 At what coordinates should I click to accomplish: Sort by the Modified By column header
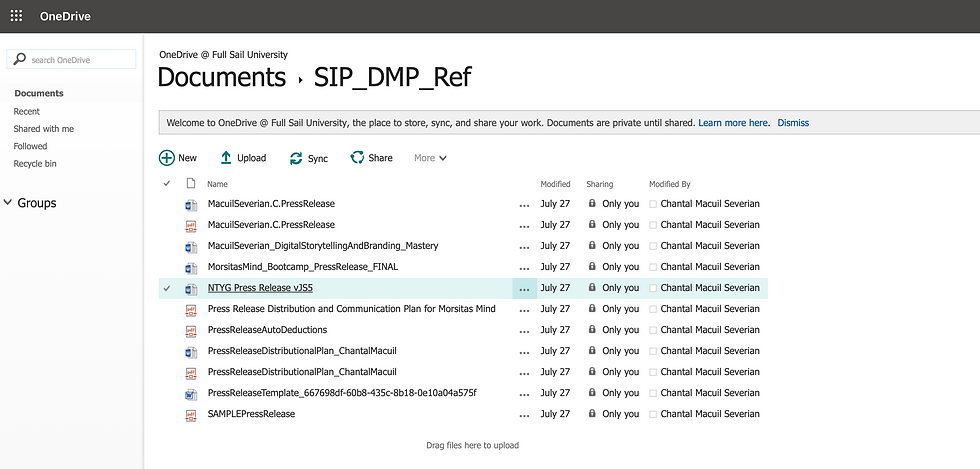click(670, 184)
